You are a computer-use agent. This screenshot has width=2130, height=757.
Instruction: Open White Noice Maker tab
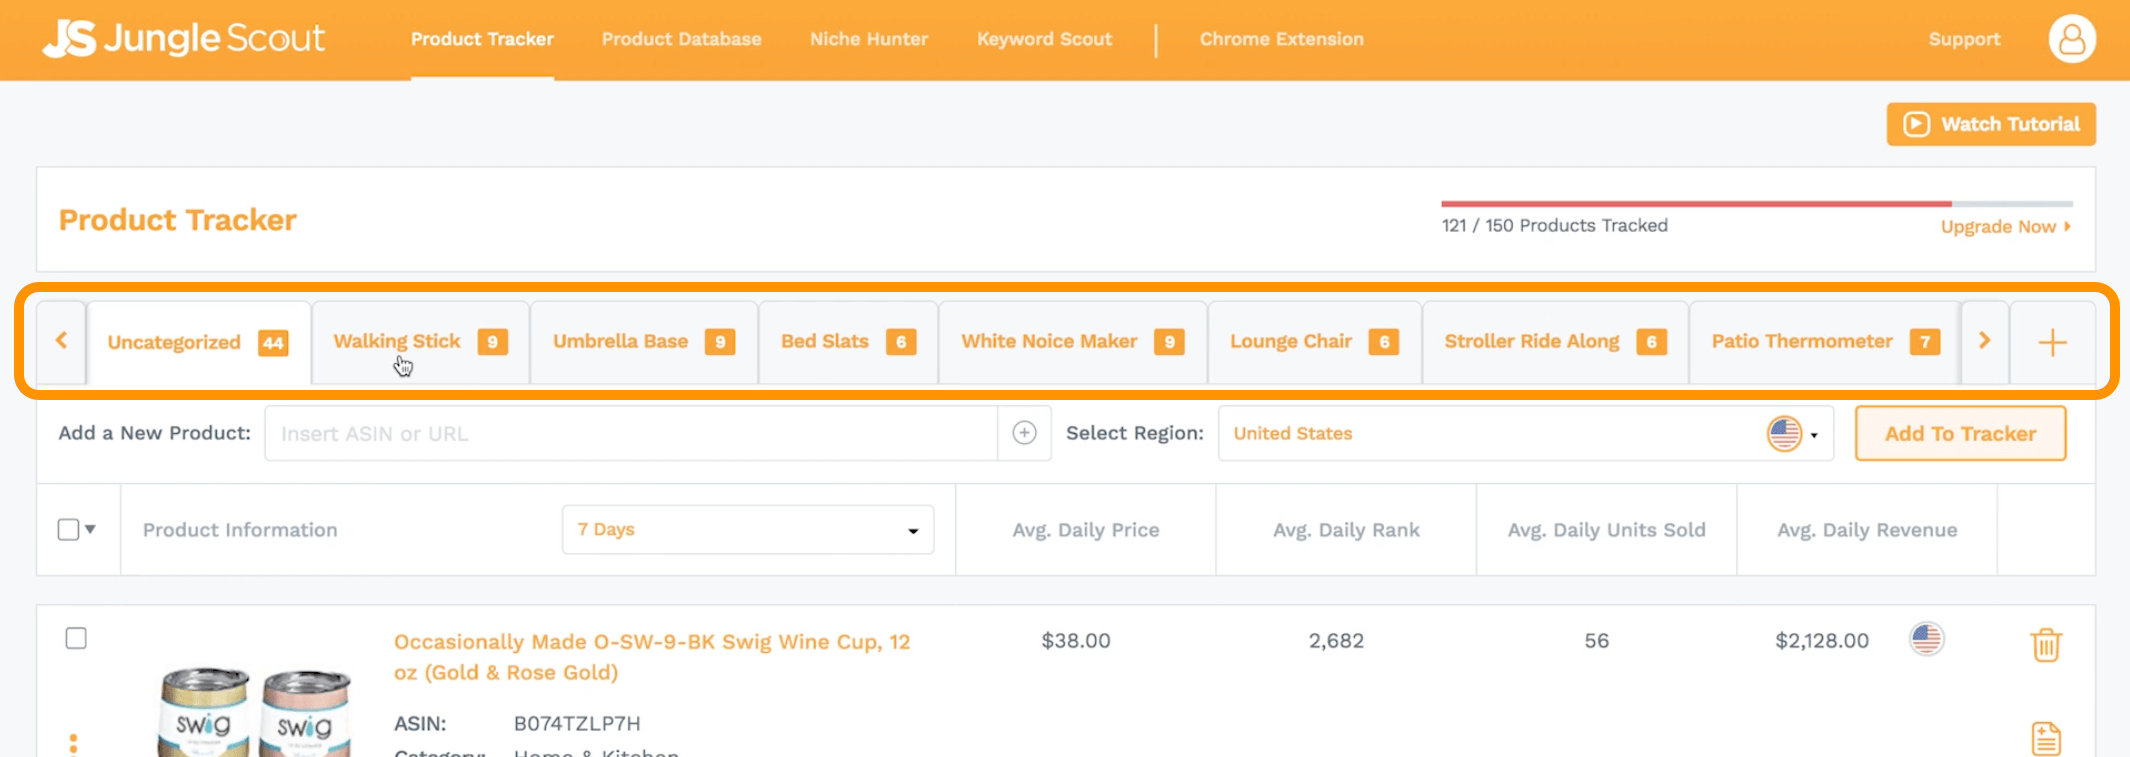[1072, 342]
